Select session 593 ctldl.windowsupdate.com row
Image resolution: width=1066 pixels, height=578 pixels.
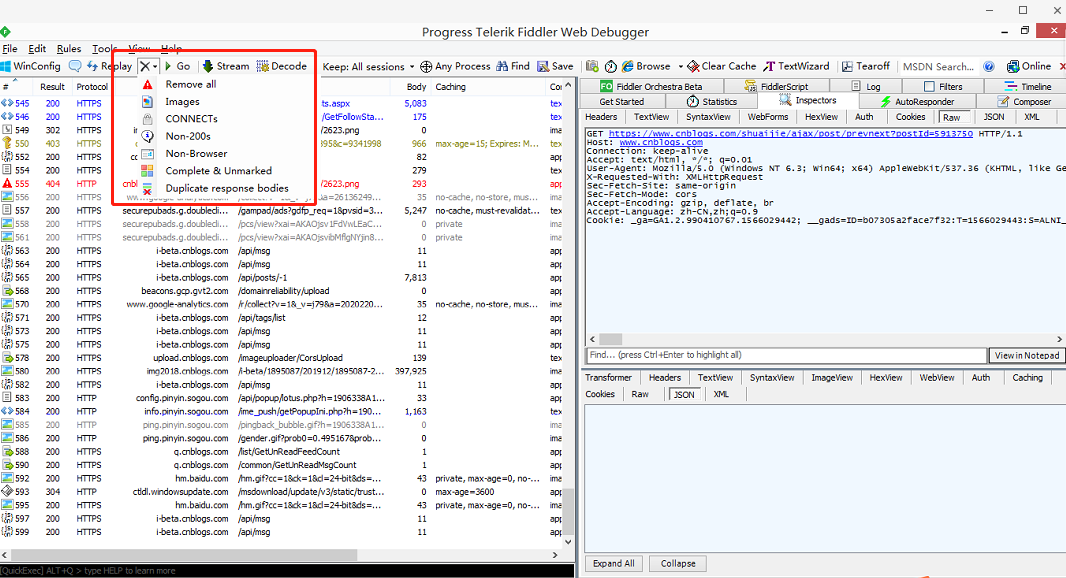[x=281, y=492]
